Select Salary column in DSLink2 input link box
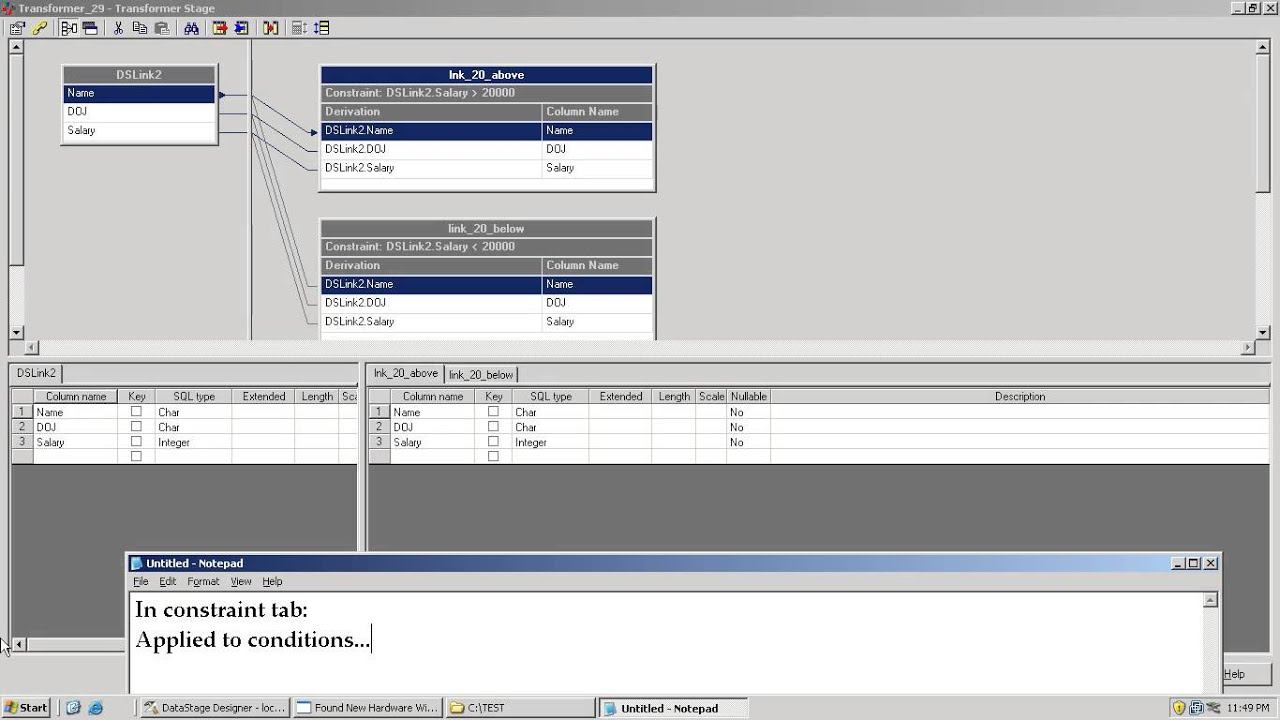Viewport: 1280px width, 720px height. coord(139,130)
